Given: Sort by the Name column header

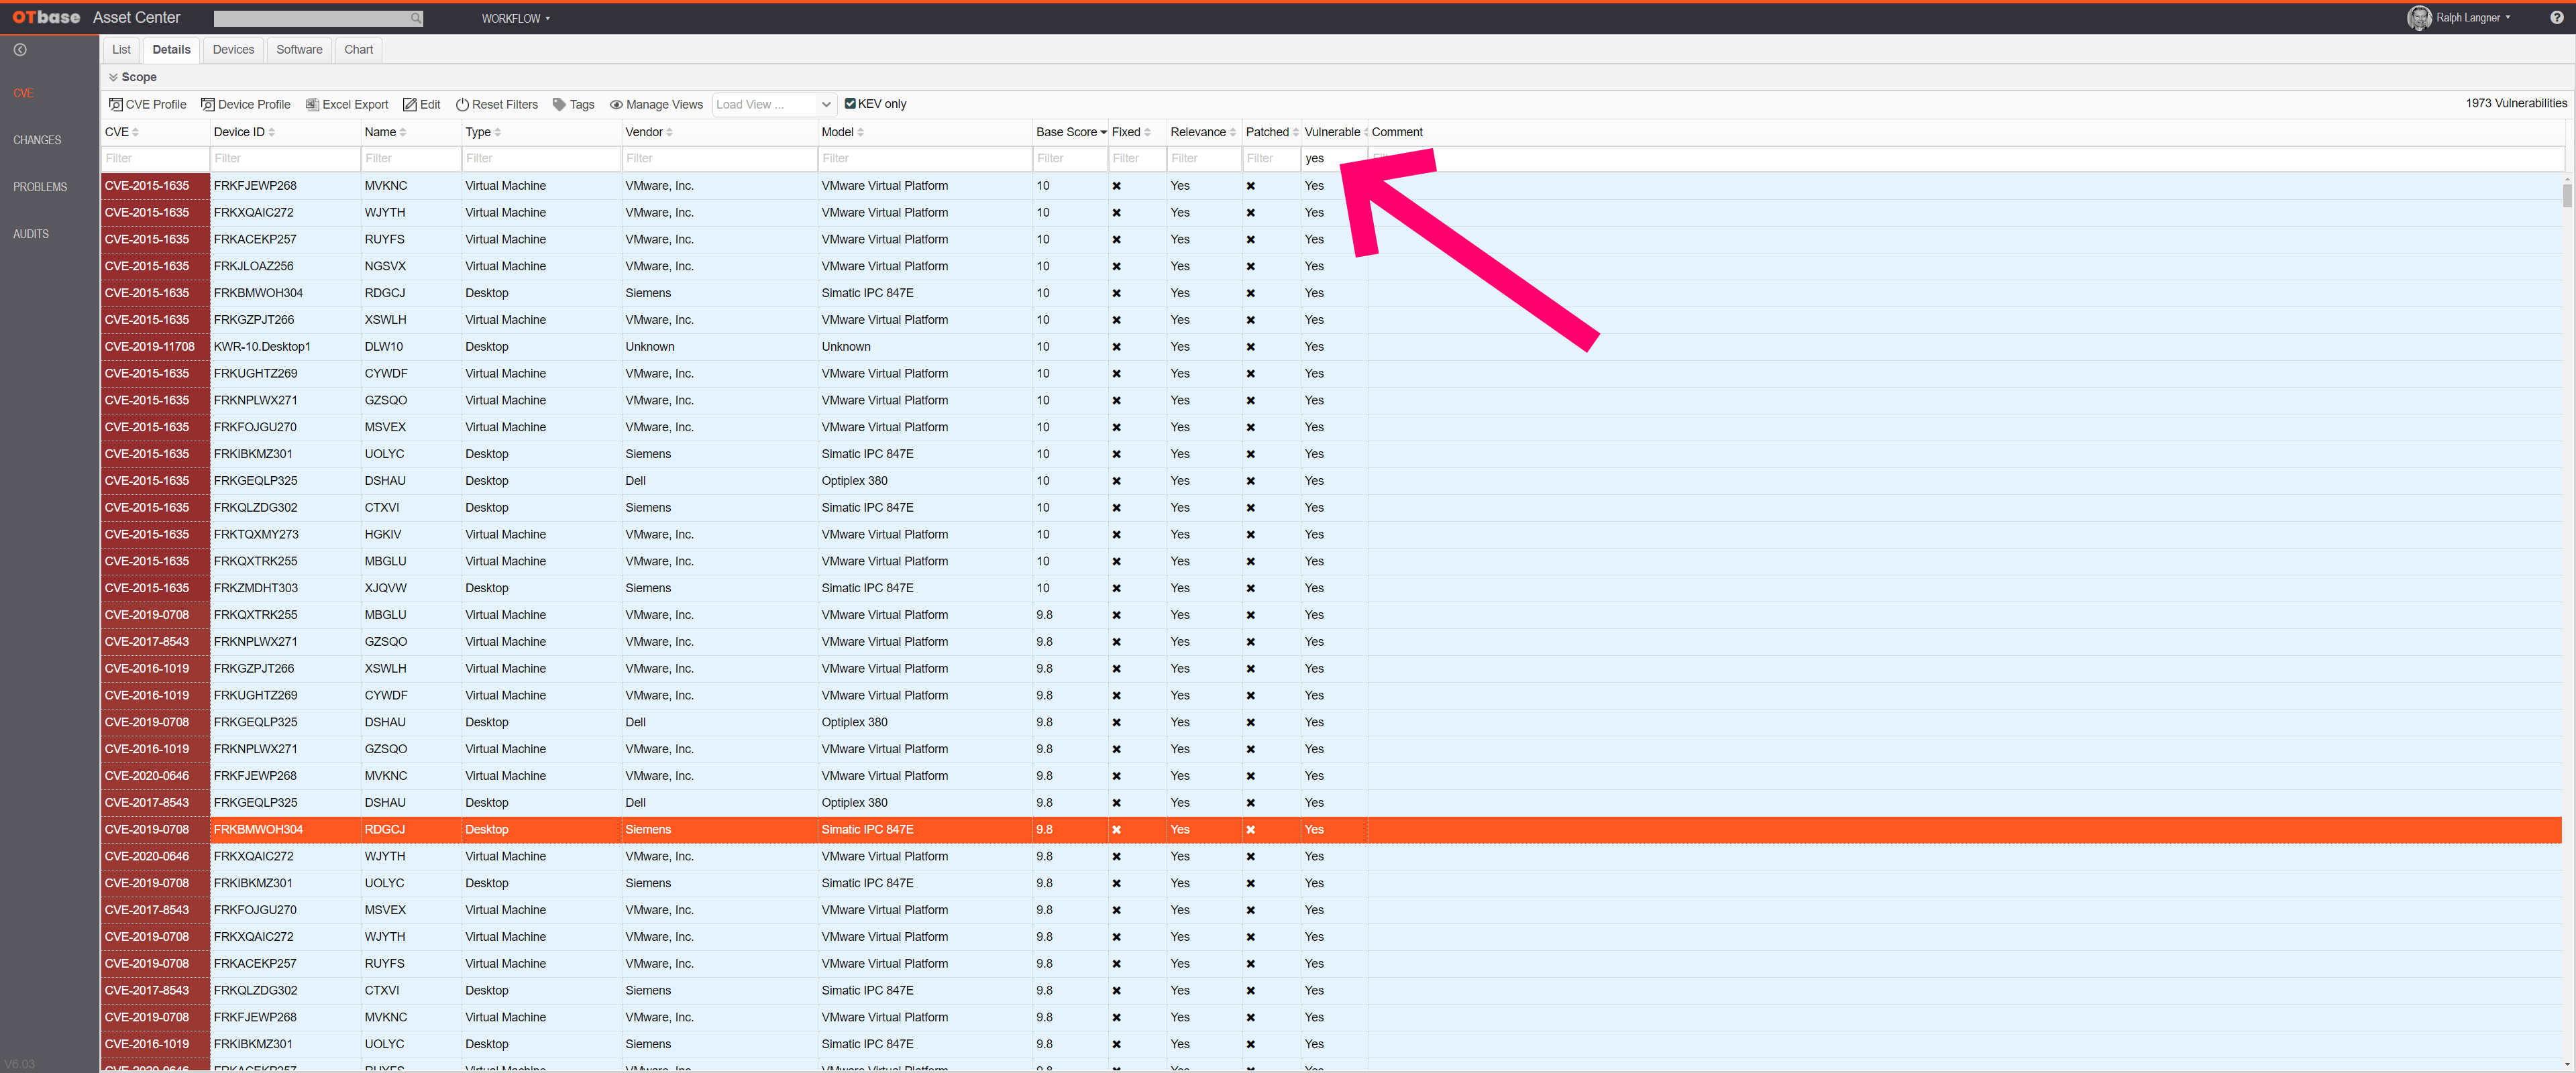Looking at the screenshot, I should coord(385,133).
